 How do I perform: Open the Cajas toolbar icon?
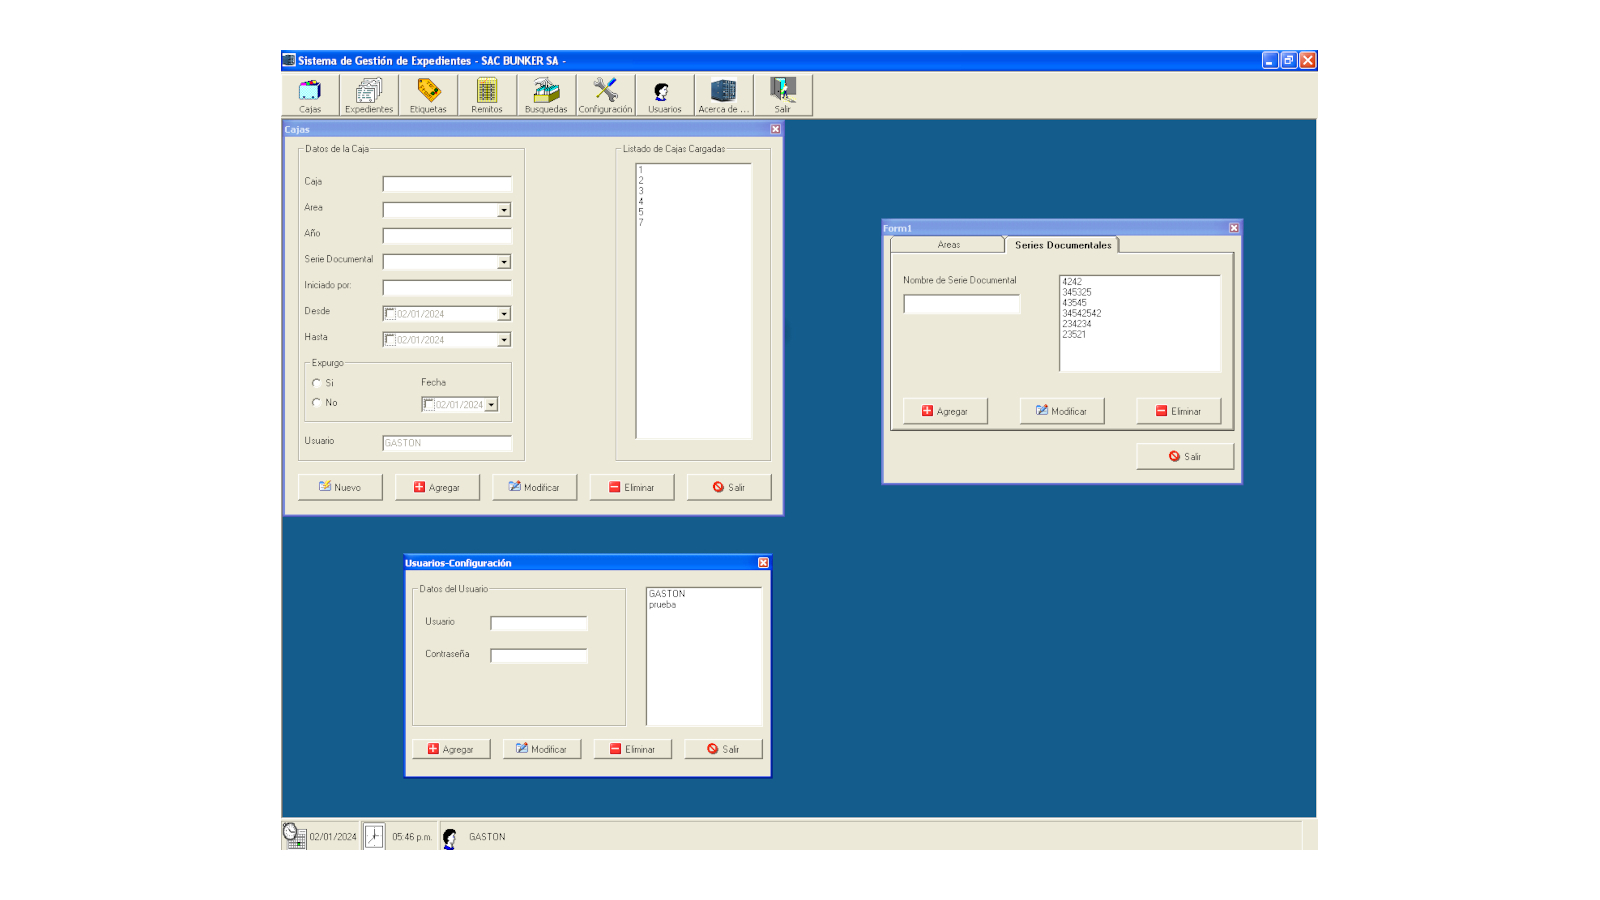point(310,95)
